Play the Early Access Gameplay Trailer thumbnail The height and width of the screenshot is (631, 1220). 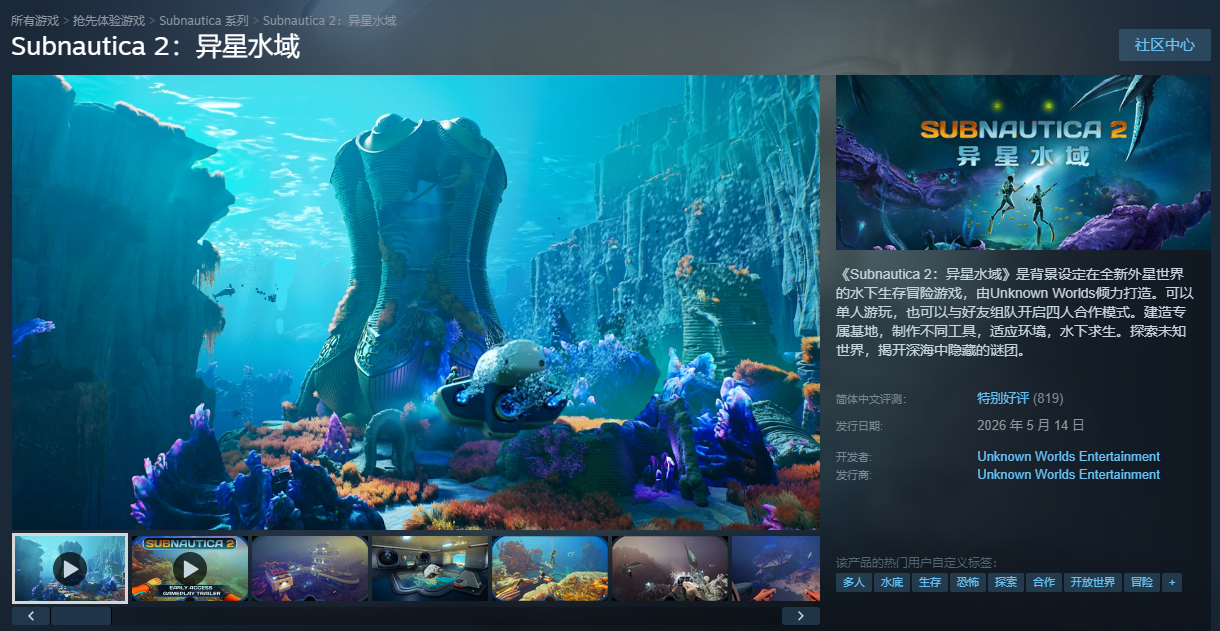190,568
